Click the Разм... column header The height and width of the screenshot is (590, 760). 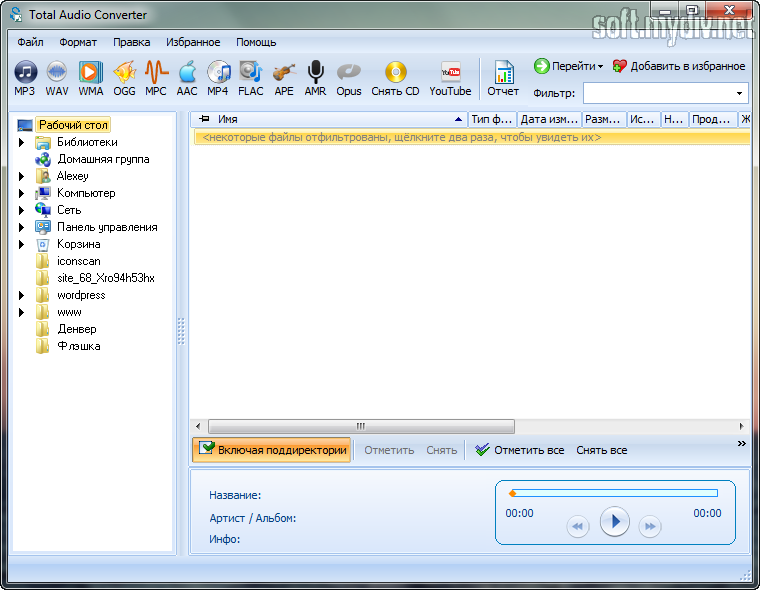coord(603,119)
